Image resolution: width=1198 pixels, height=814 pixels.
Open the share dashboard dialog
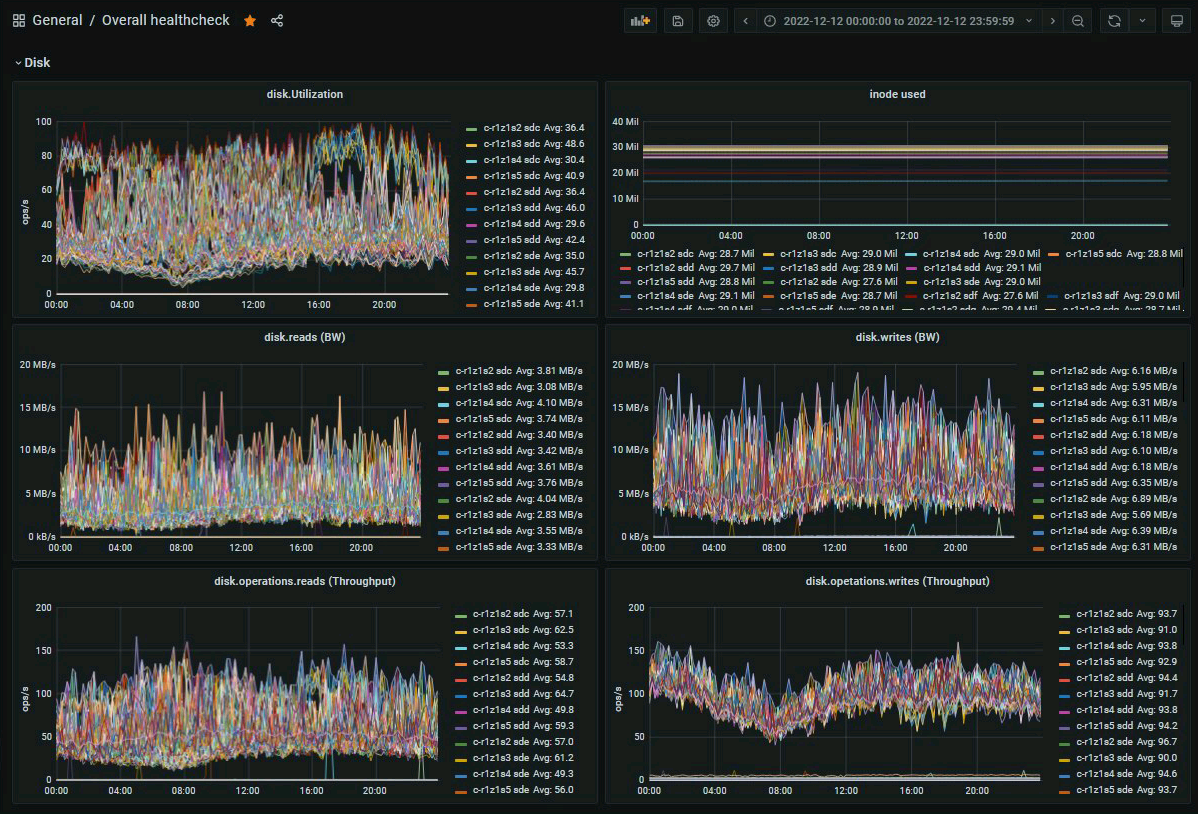pyautogui.click(x=277, y=20)
